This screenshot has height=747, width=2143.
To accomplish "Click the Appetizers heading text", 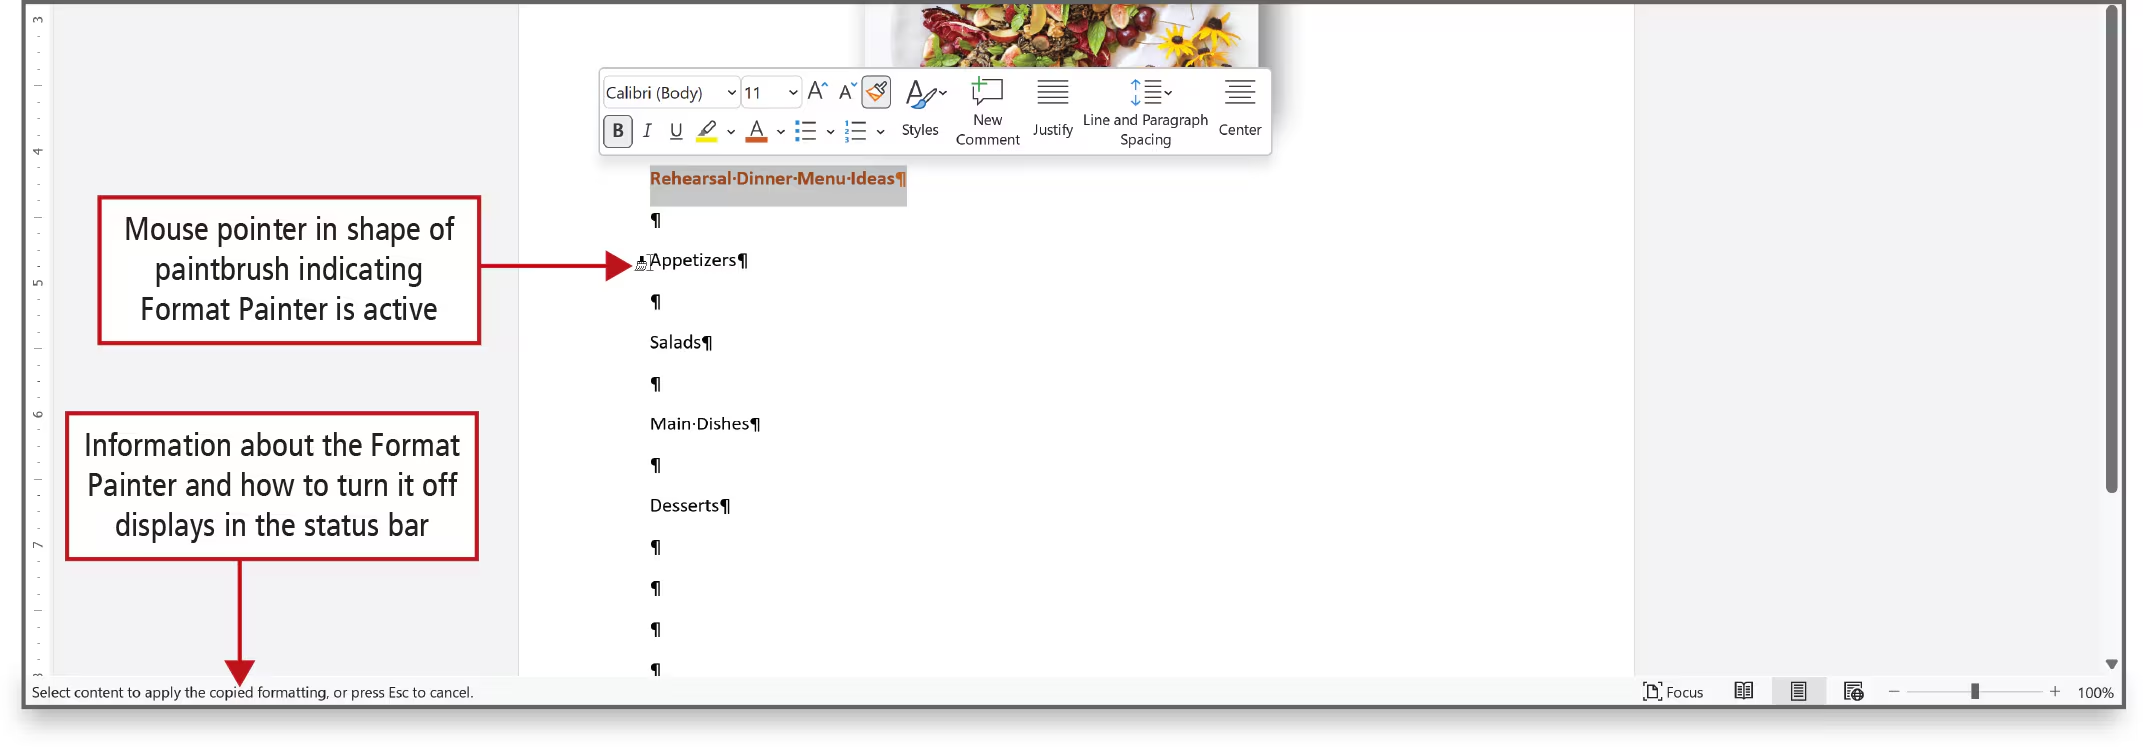I will tap(693, 260).
